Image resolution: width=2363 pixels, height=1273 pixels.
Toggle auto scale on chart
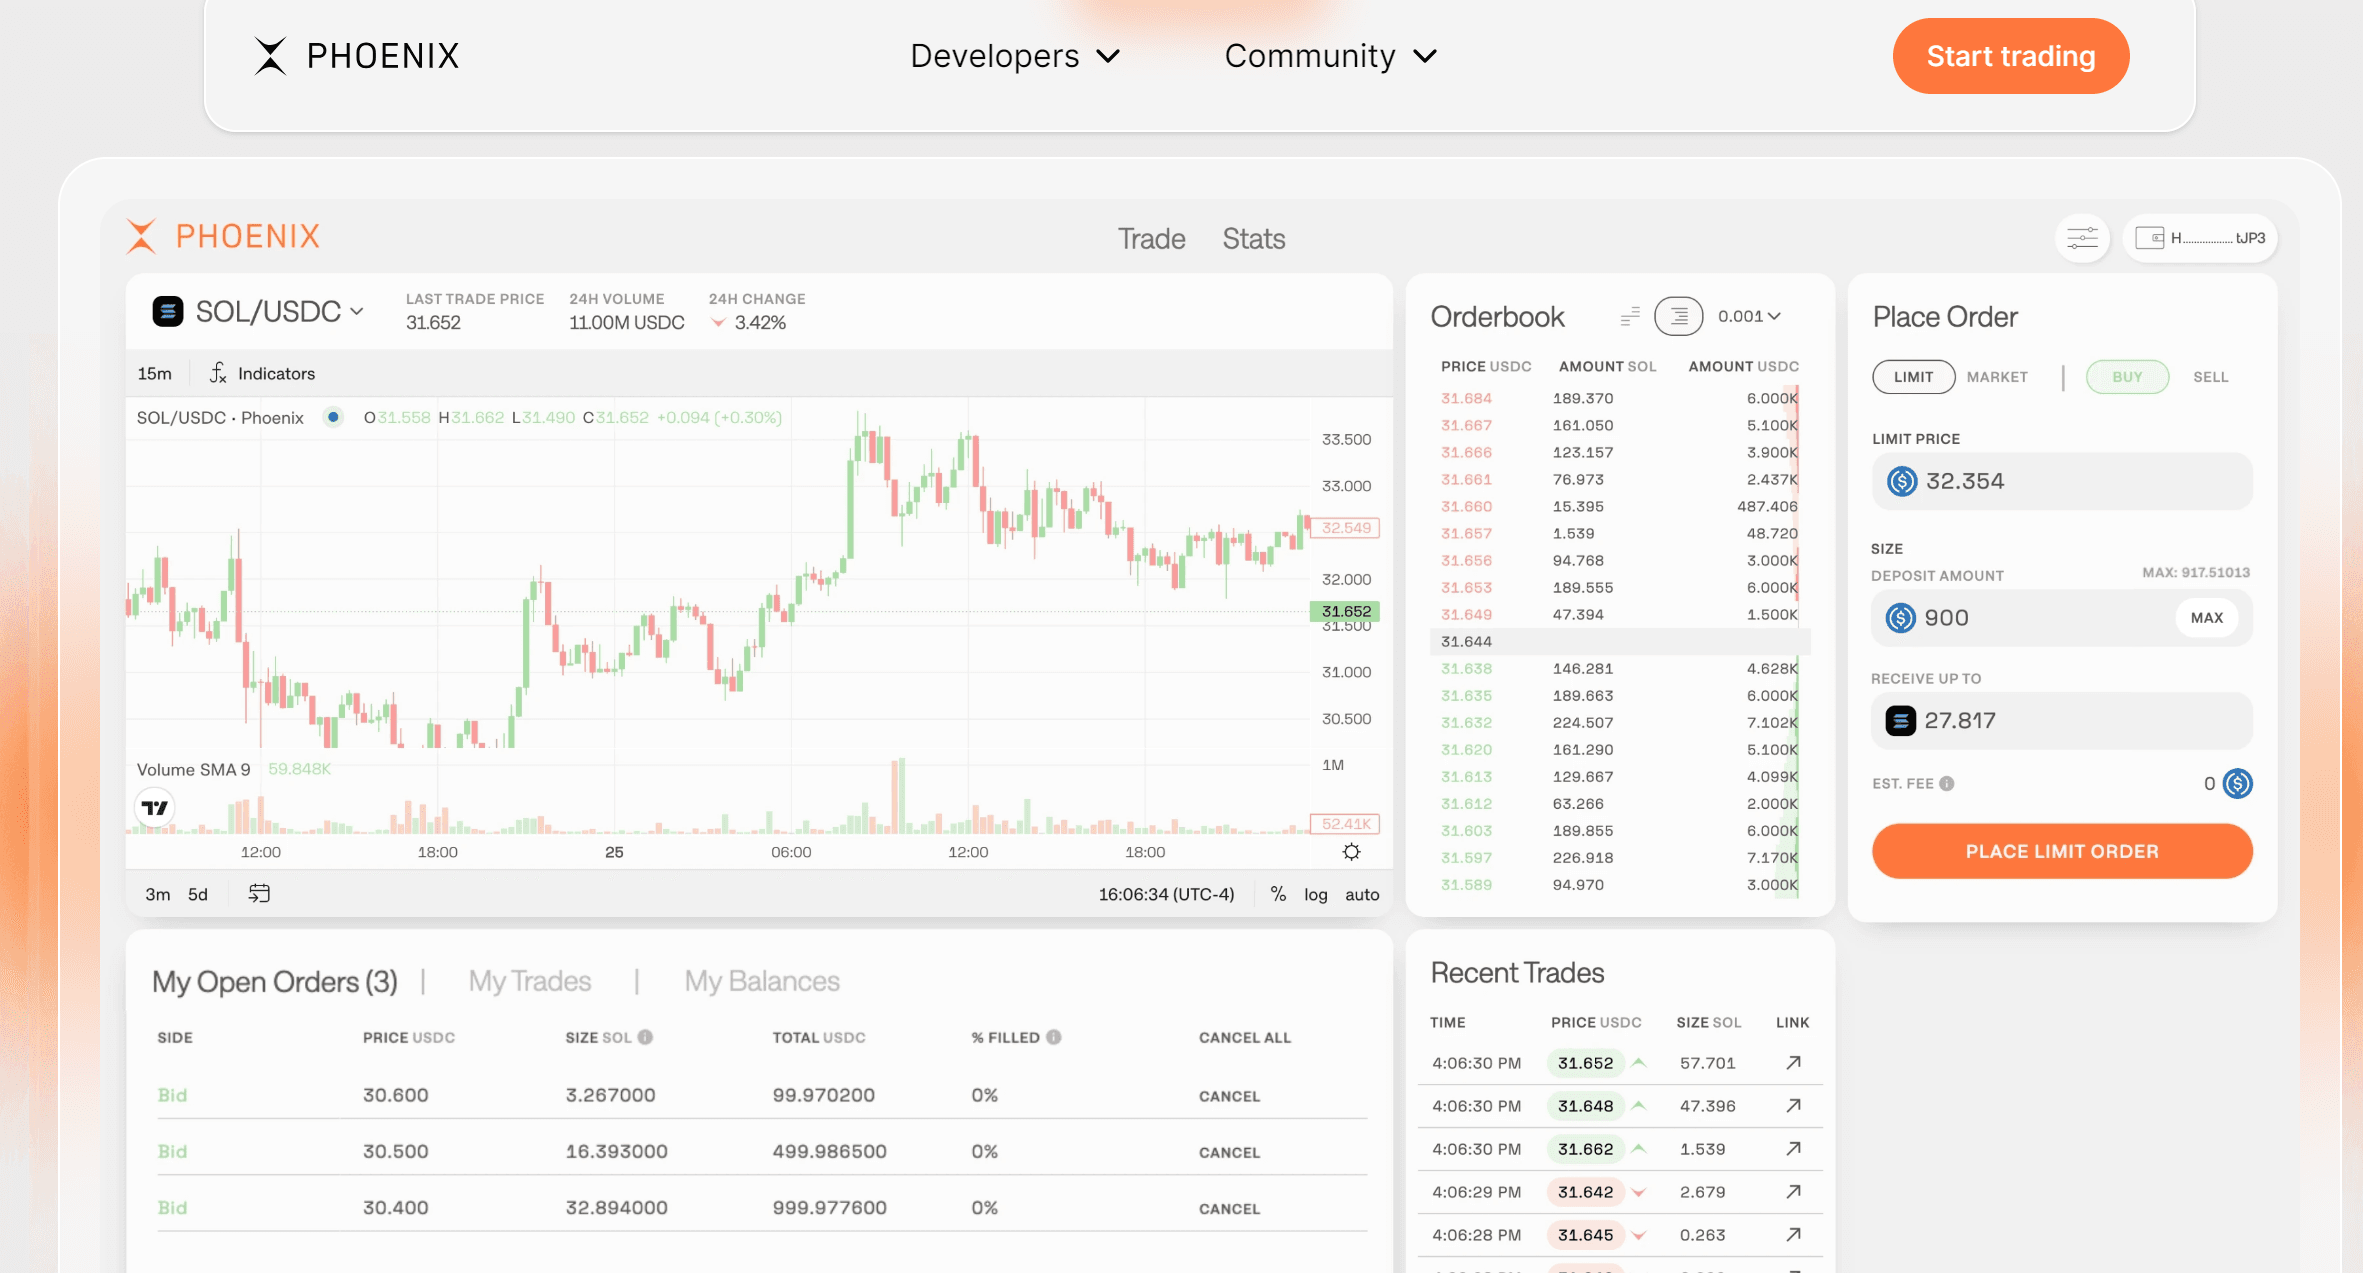(x=1362, y=894)
